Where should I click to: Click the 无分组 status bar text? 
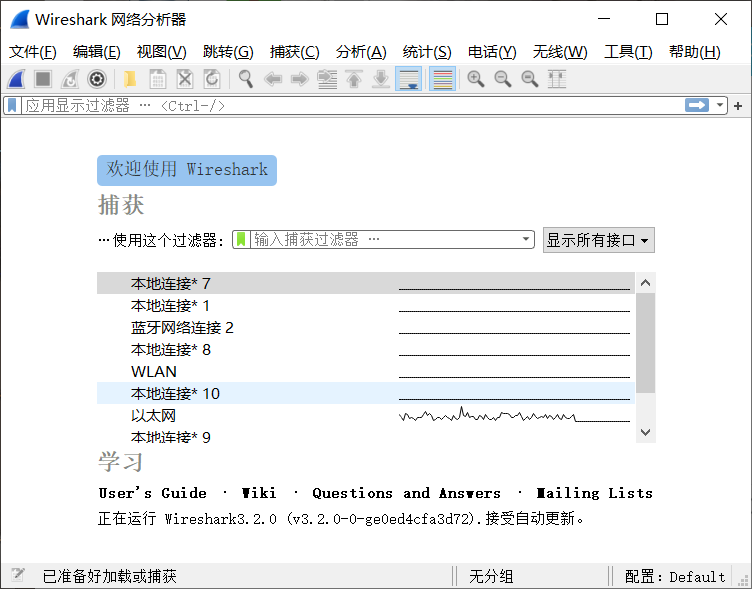491,576
